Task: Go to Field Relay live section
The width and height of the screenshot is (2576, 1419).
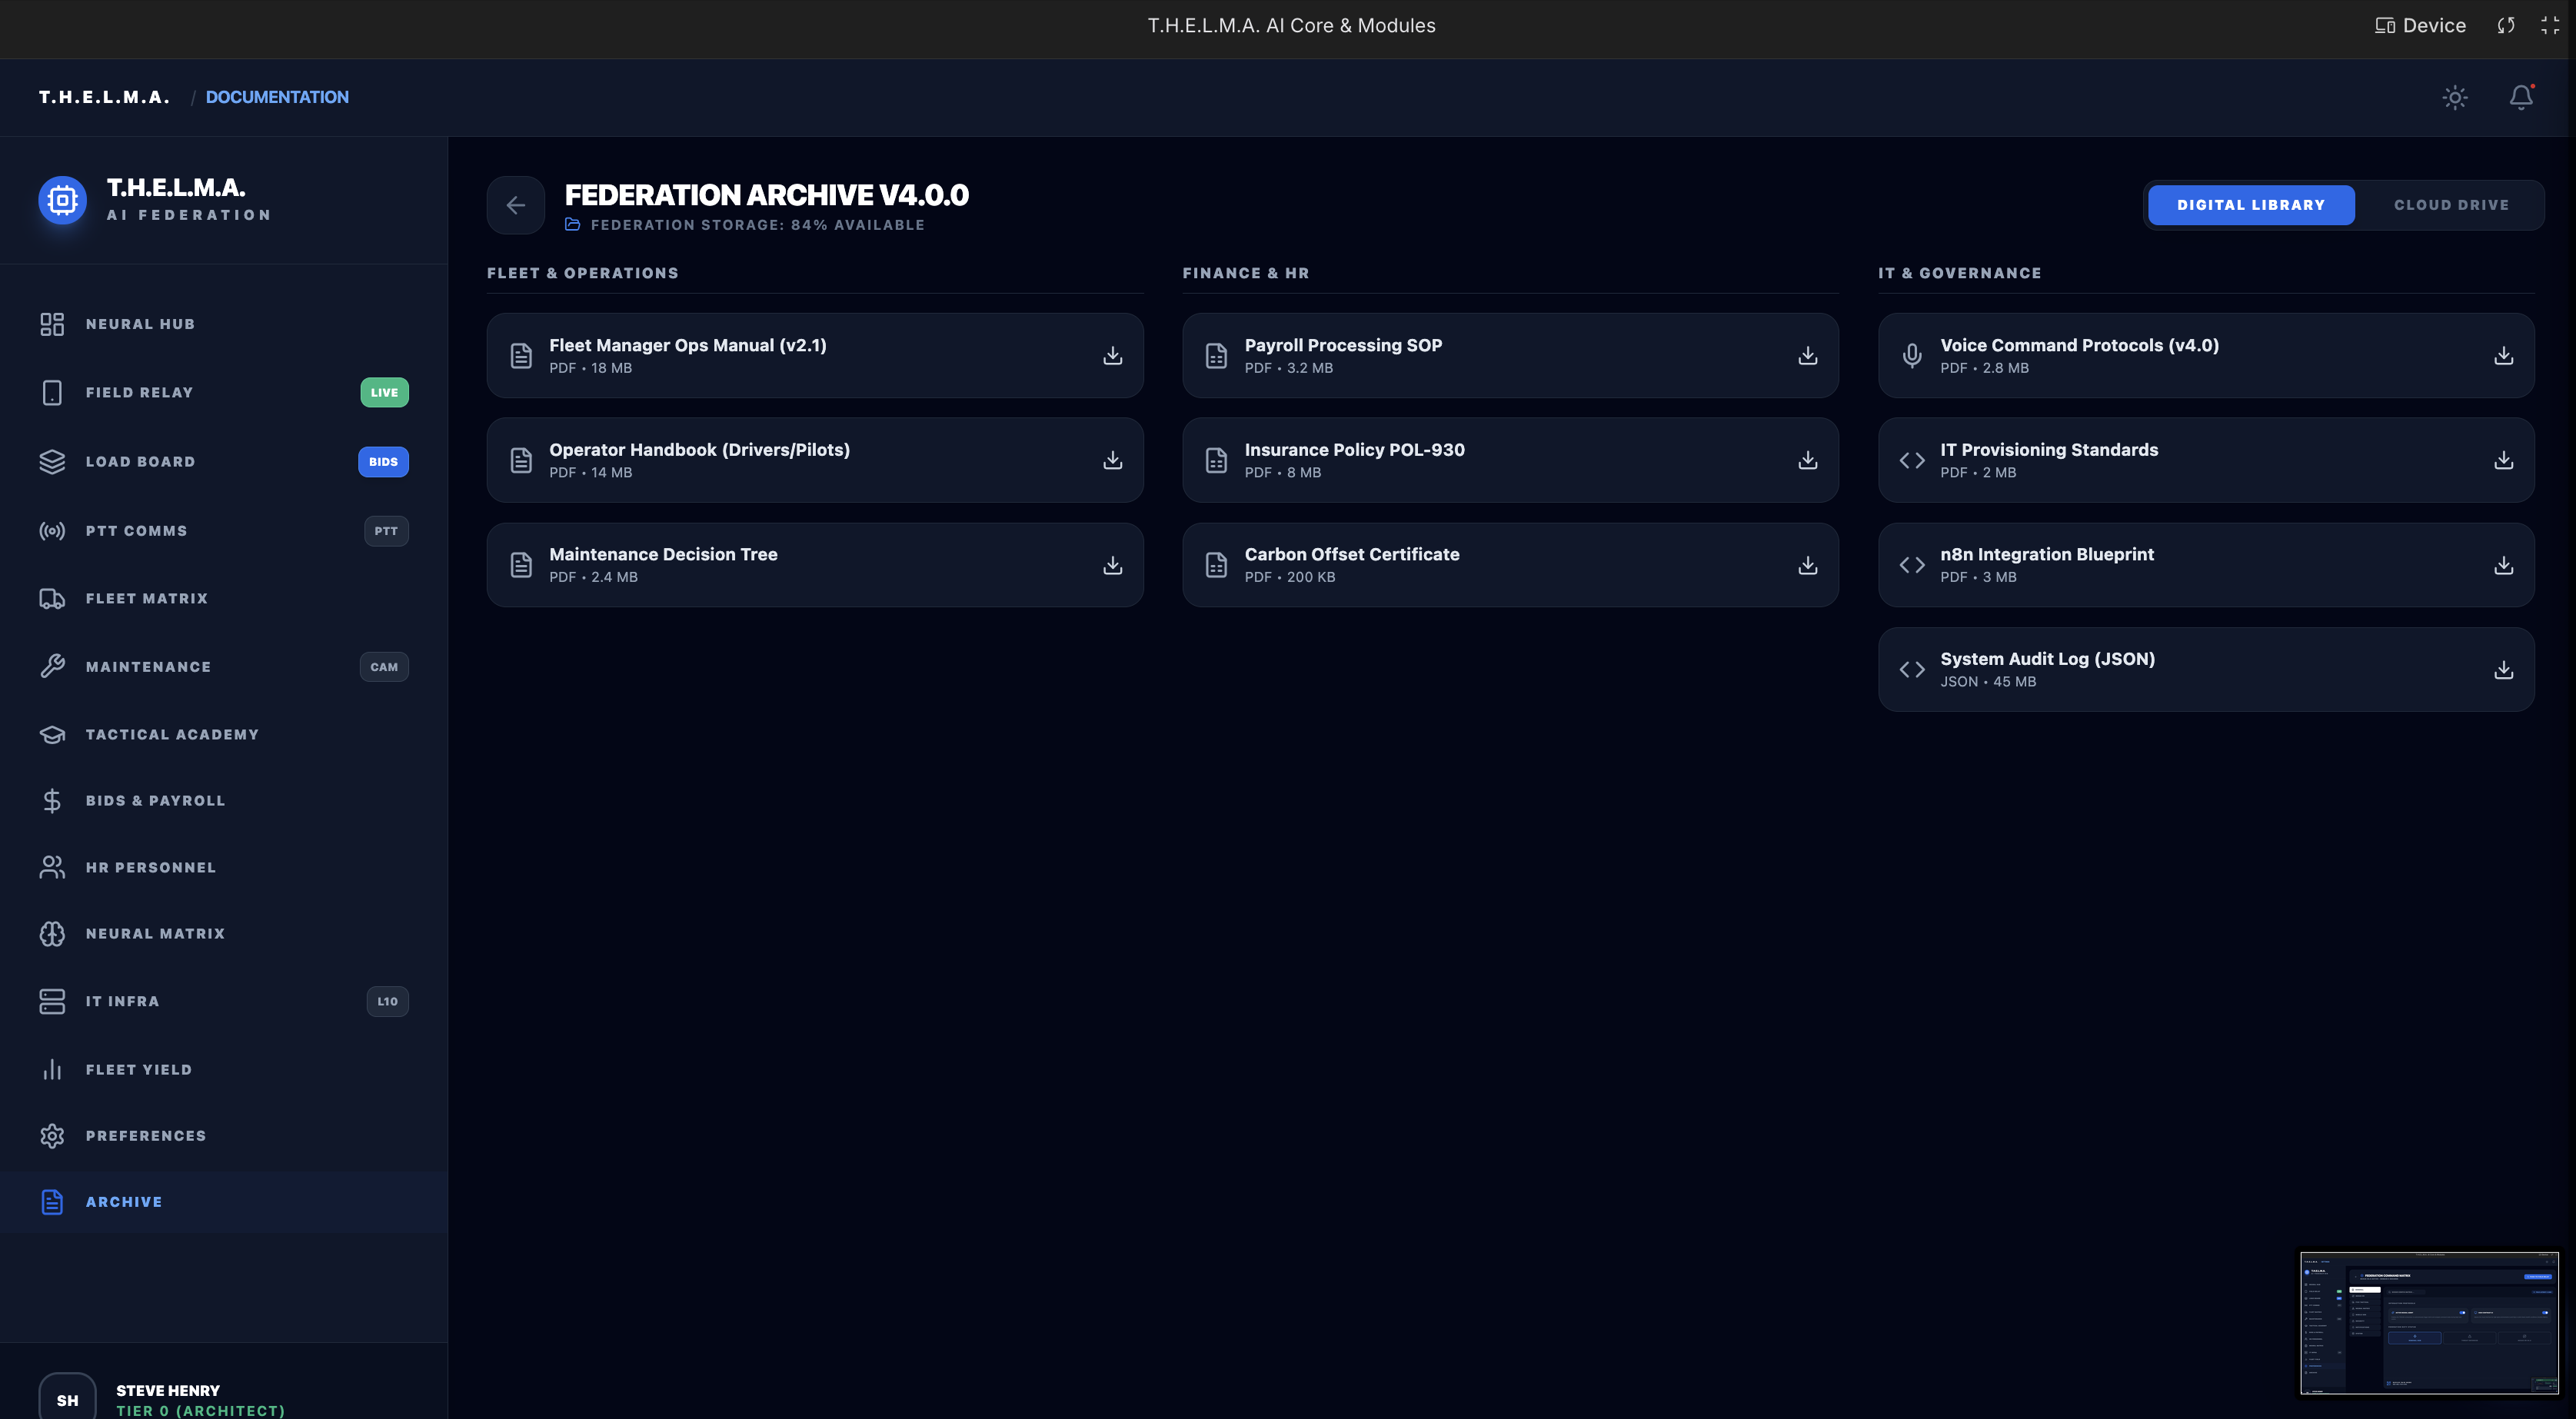Action: (139, 392)
